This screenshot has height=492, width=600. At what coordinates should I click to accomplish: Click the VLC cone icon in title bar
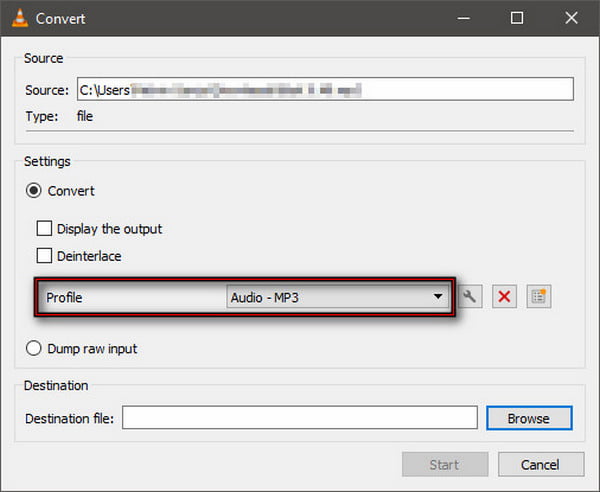(20, 18)
